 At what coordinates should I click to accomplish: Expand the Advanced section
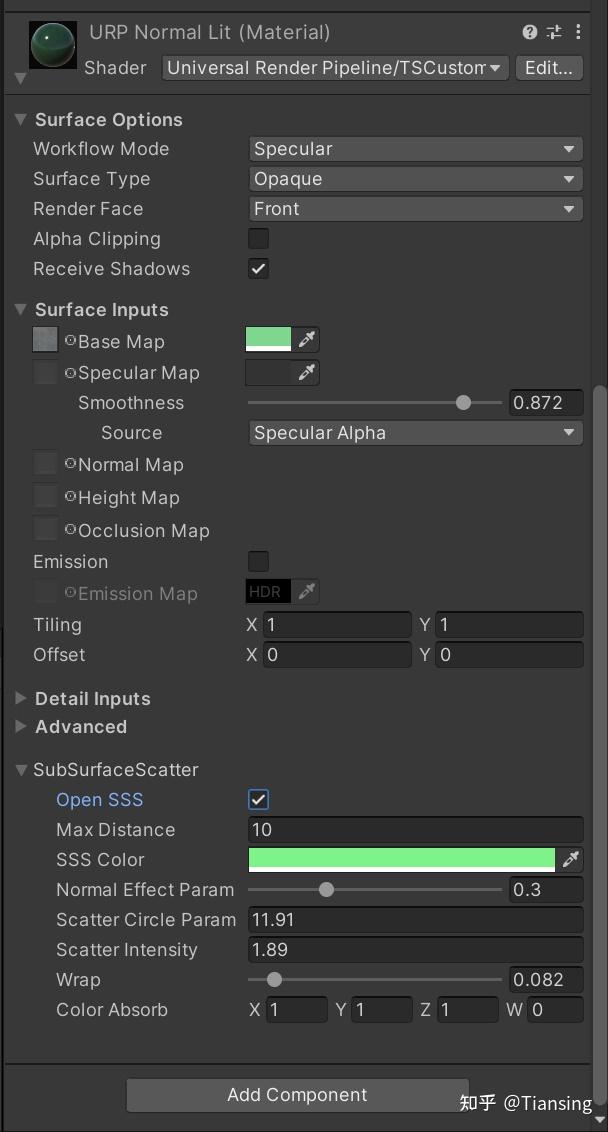point(20,727)
